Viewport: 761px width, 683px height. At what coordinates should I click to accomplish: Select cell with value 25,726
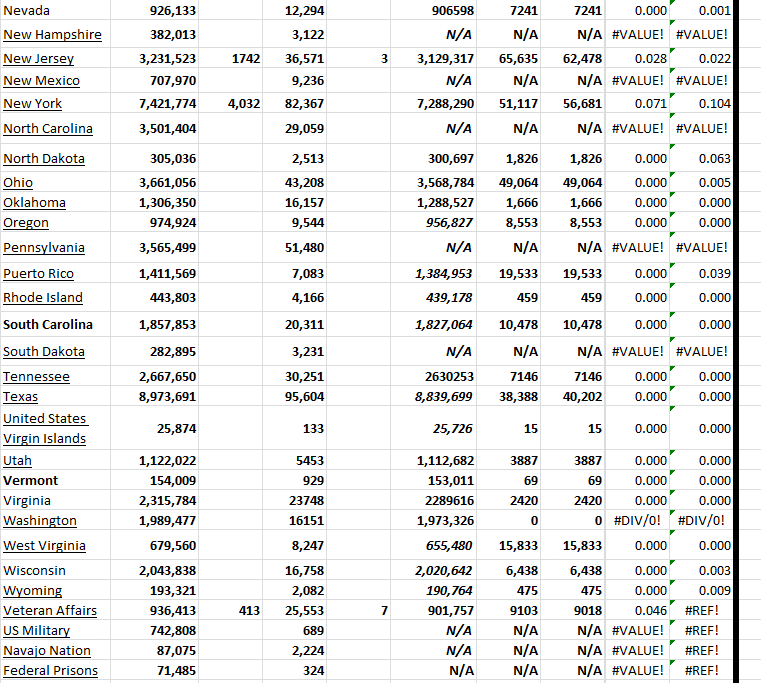click(x=433, y=428)
